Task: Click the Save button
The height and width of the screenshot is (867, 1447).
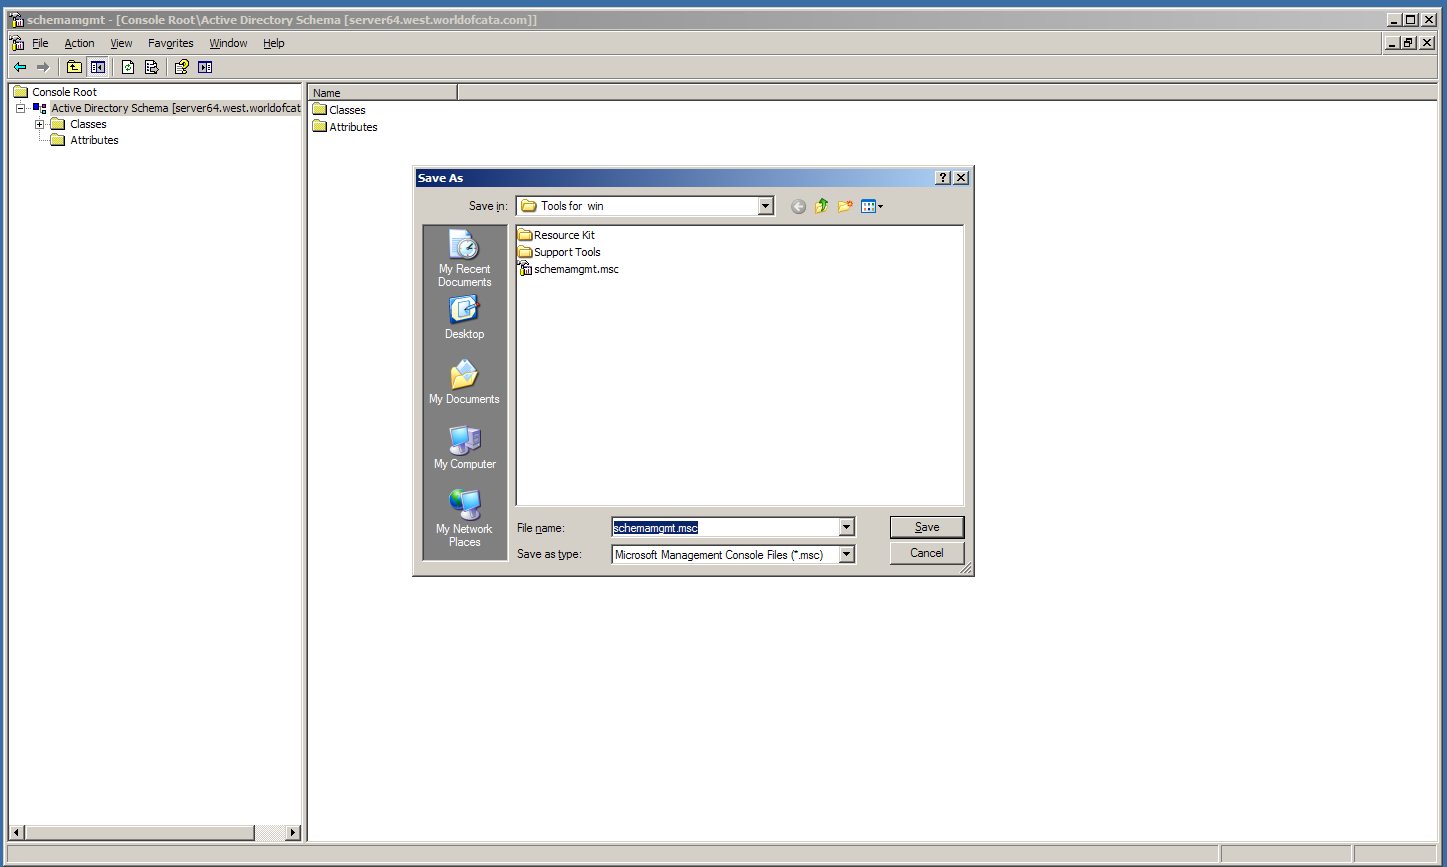Action: click(927, 527)
